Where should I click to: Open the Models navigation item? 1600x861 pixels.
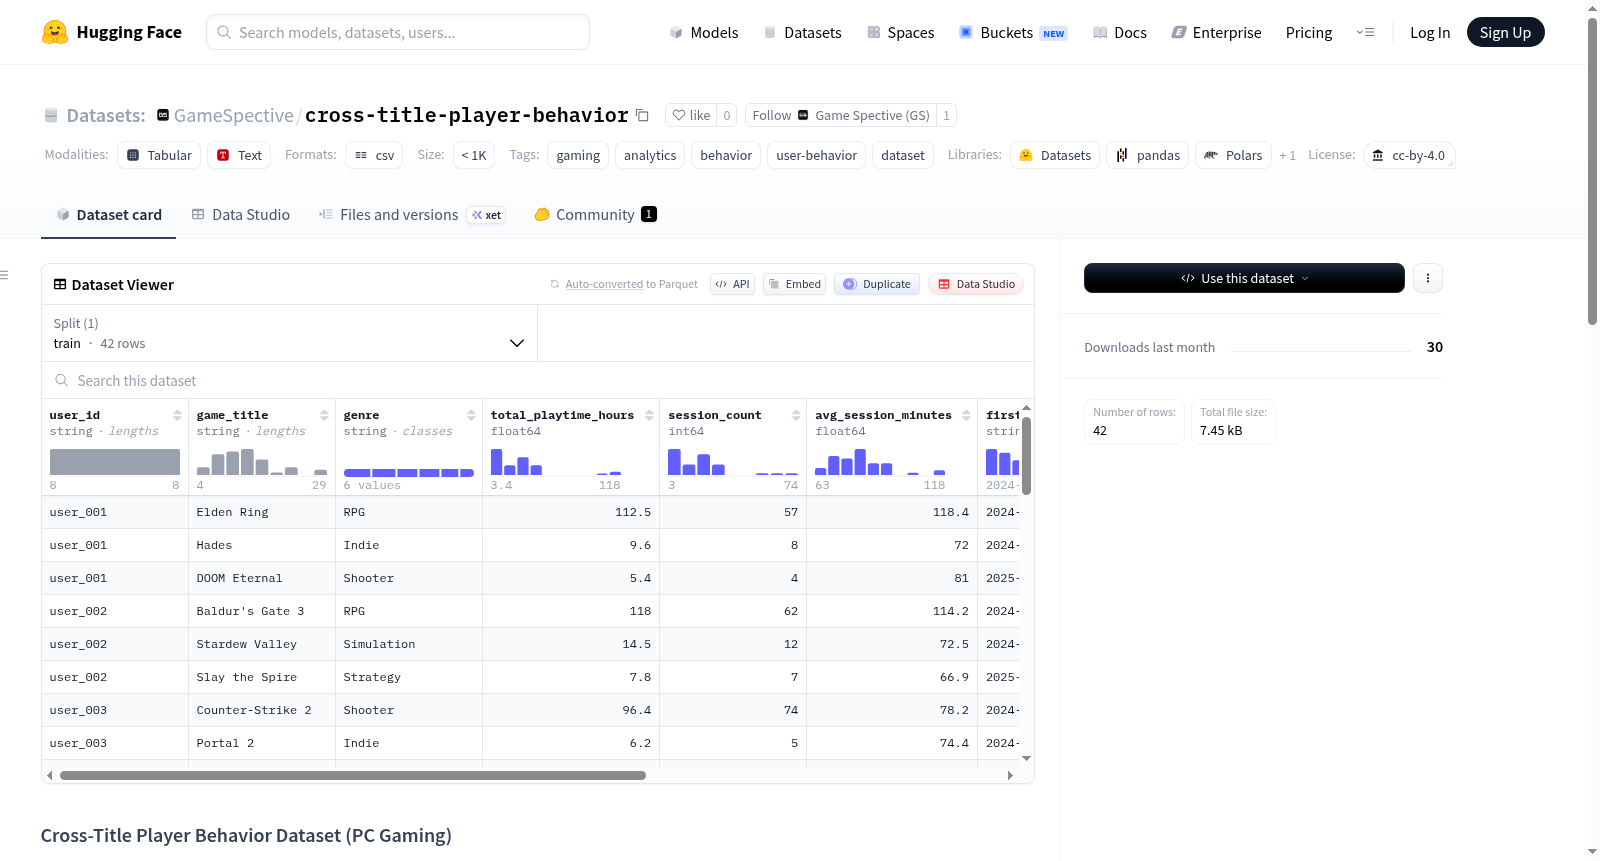(x=704, y=32)
